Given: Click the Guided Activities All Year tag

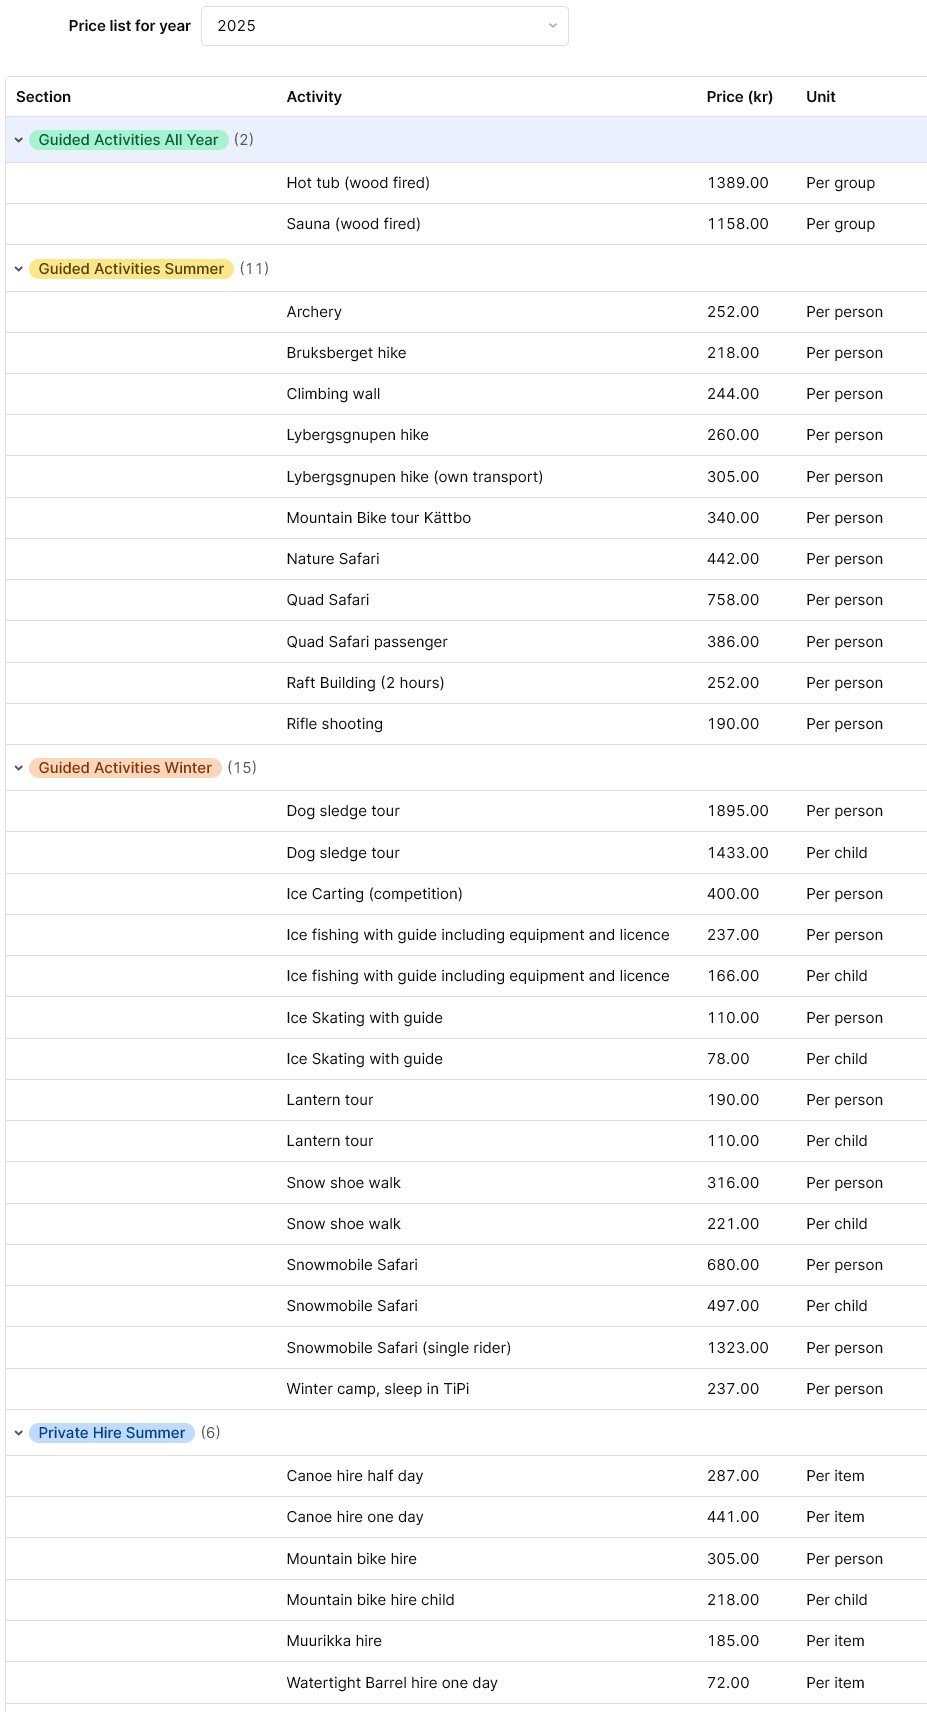Looking at the screenshot, I should [x=128, y=140].
